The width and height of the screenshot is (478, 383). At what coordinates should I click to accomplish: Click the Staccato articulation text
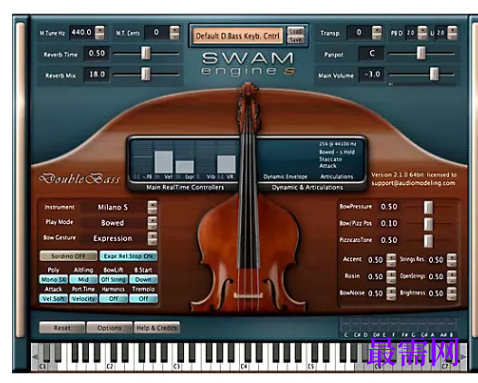click(331, 159)
